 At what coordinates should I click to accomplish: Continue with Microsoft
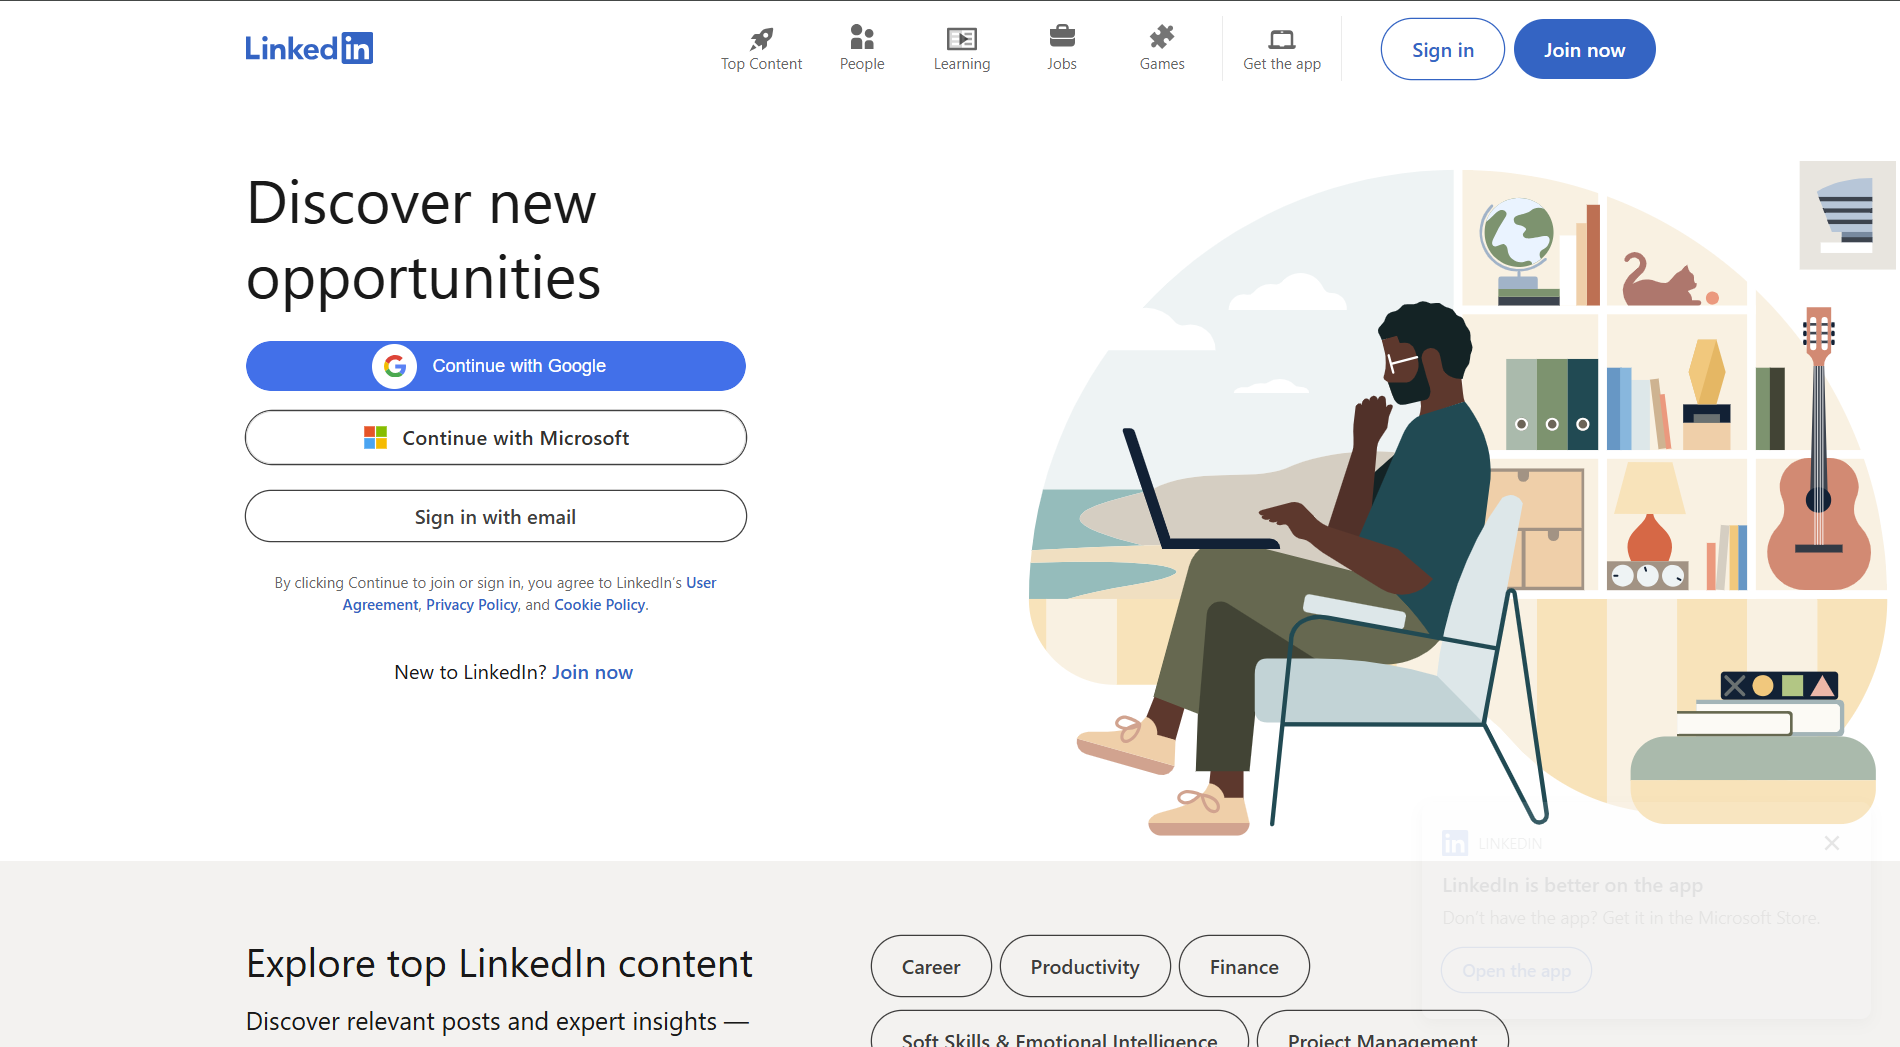click(496, 438)
